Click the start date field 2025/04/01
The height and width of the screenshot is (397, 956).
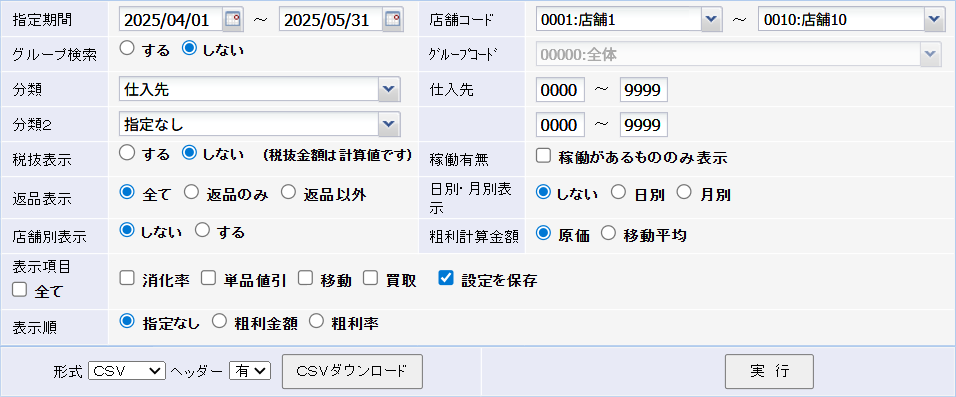(171, 20)
